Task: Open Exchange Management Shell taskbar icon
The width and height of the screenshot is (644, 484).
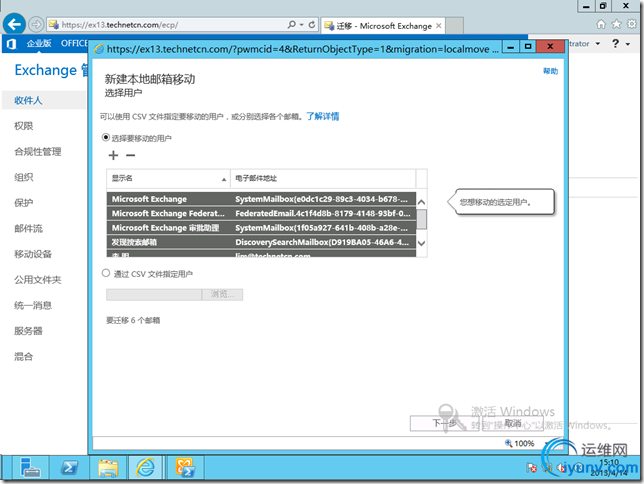Action: 185,468
